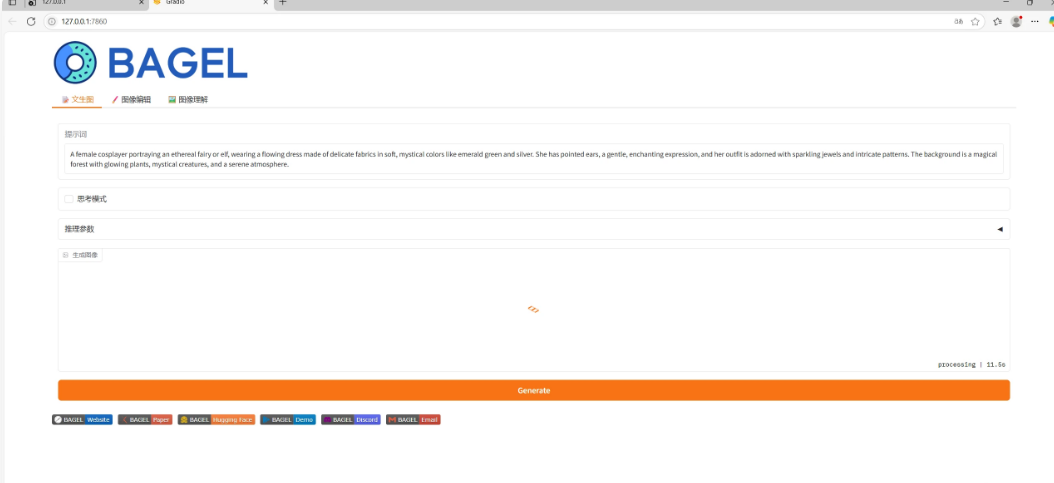
Task: Open the BAGEL Hugging Face badge link
Action: pos(216,419)
